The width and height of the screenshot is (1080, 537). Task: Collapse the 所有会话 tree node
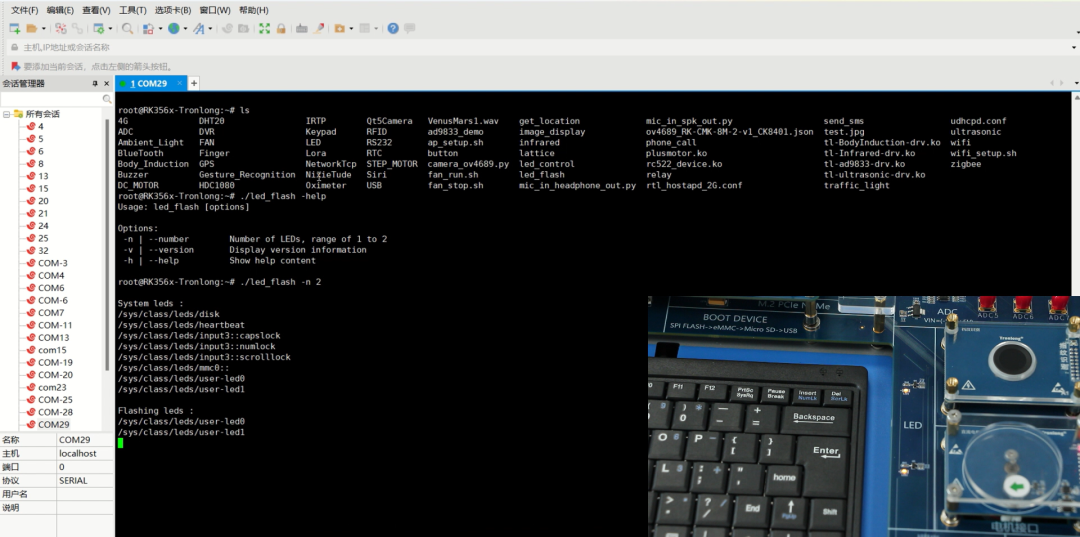click(6, 114)
